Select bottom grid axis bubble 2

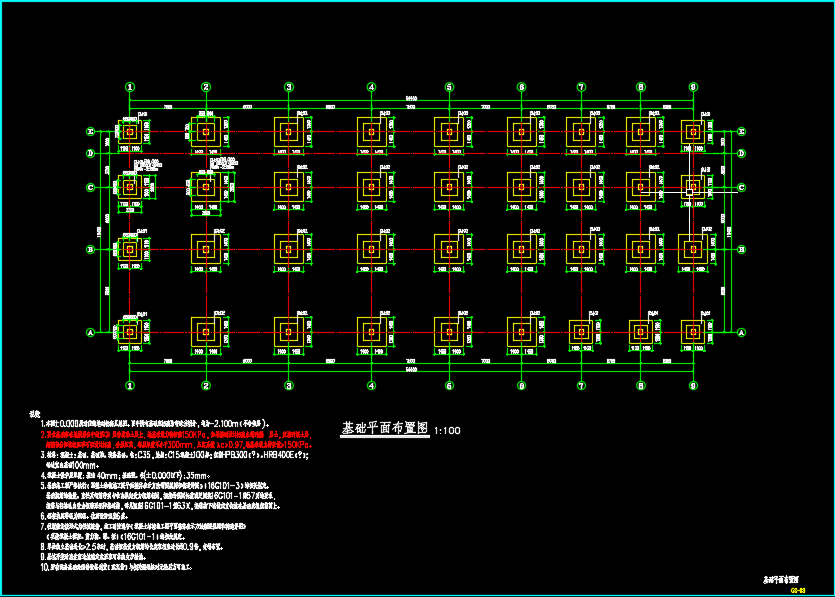pos(206,385)
